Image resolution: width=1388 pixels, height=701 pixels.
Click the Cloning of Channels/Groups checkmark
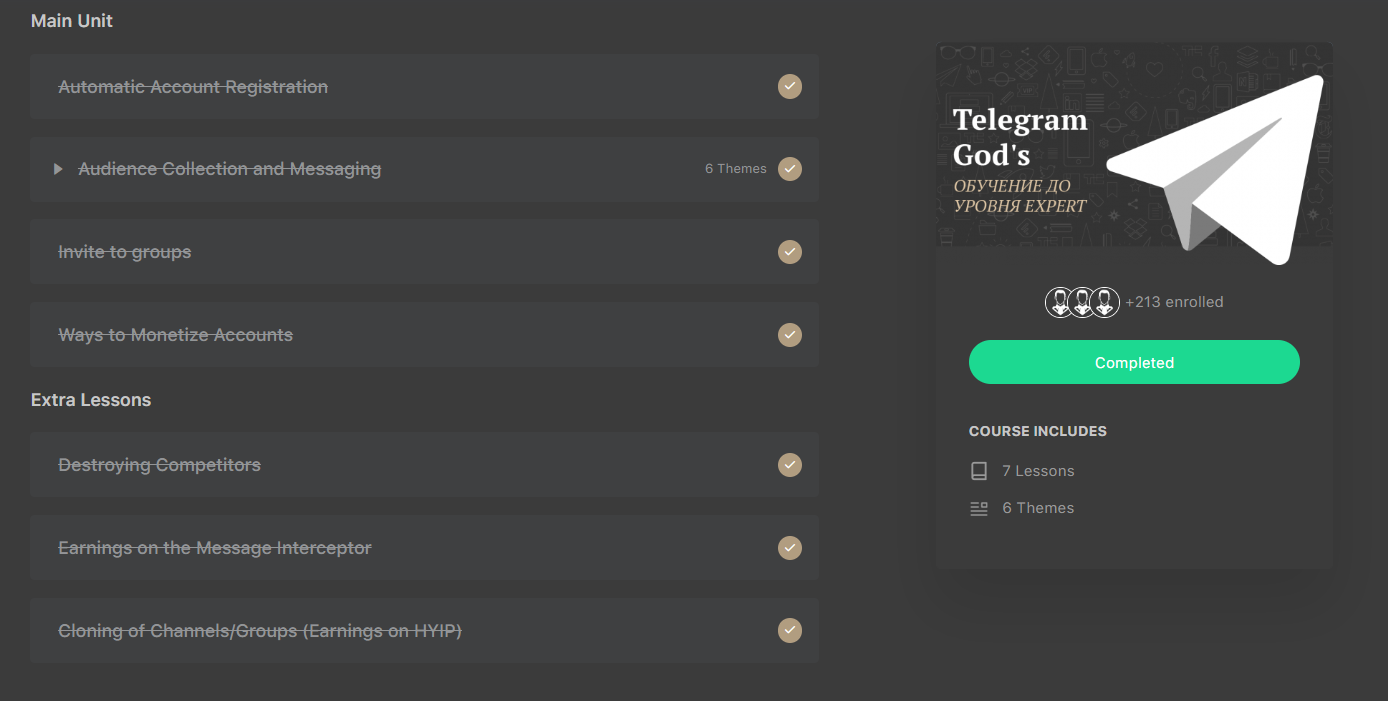pyautogui.click(x=790, y=631)
